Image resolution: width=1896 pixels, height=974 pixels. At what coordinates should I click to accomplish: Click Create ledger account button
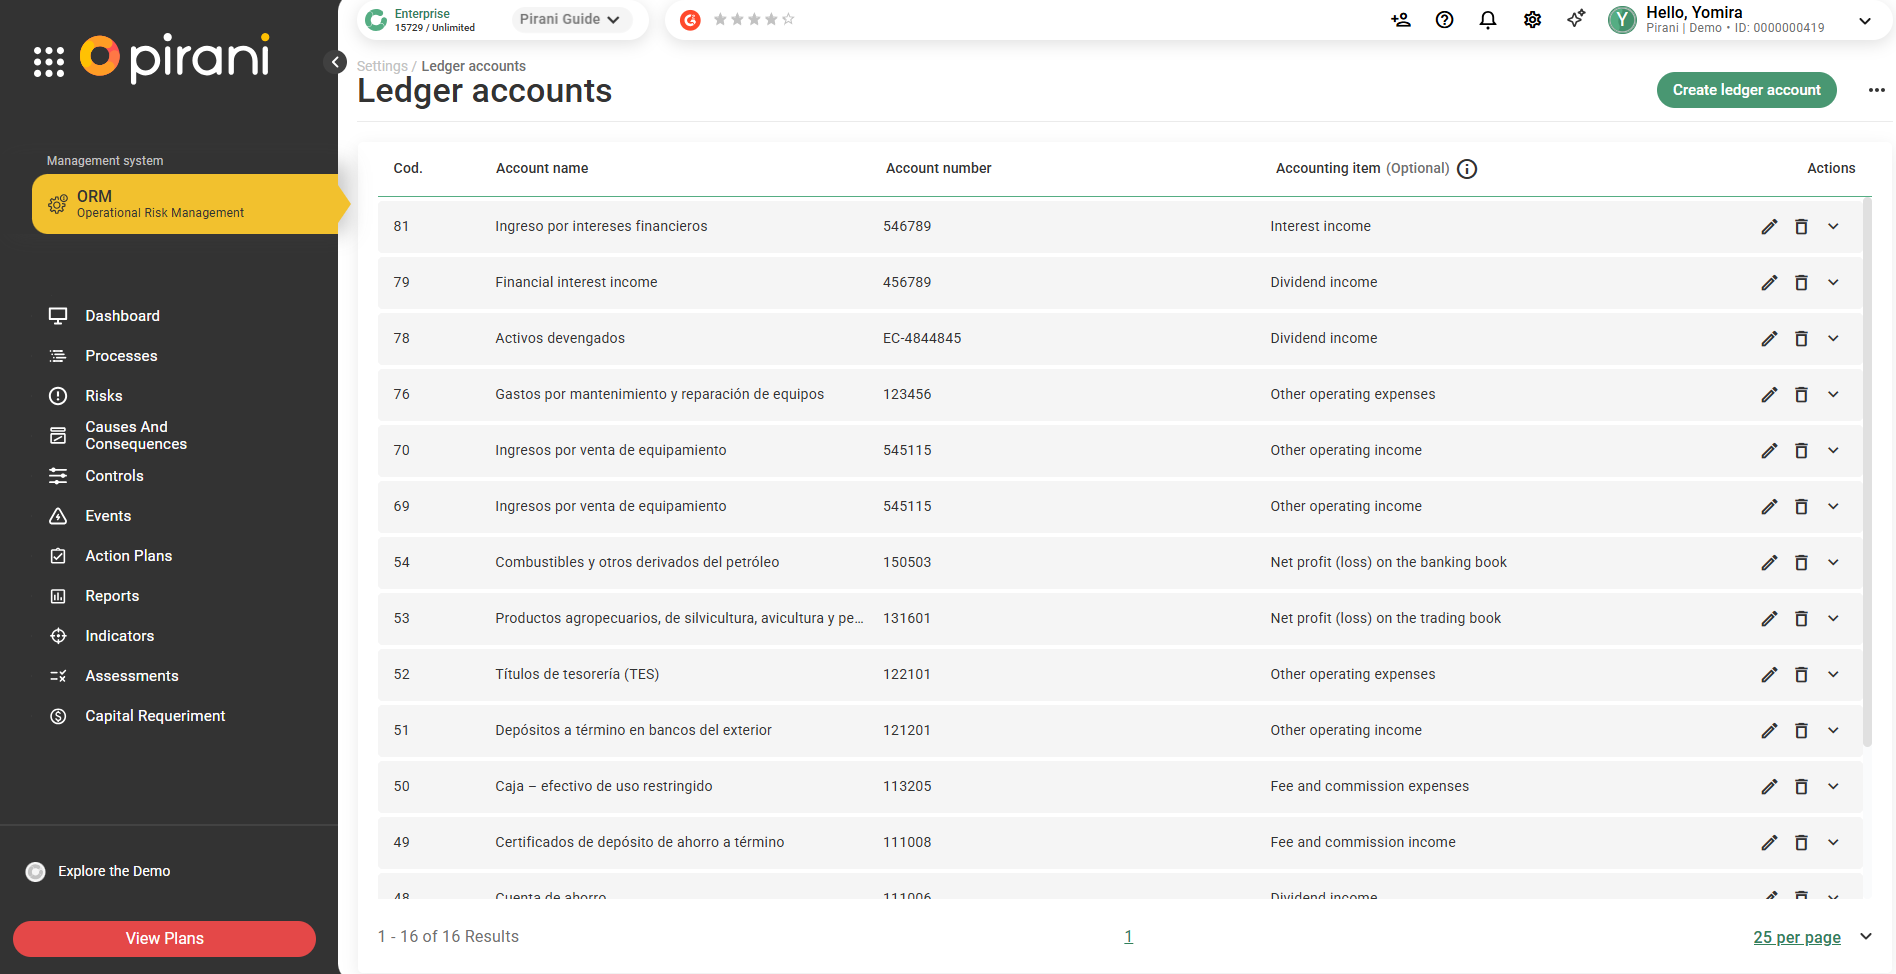(1746, 90)
